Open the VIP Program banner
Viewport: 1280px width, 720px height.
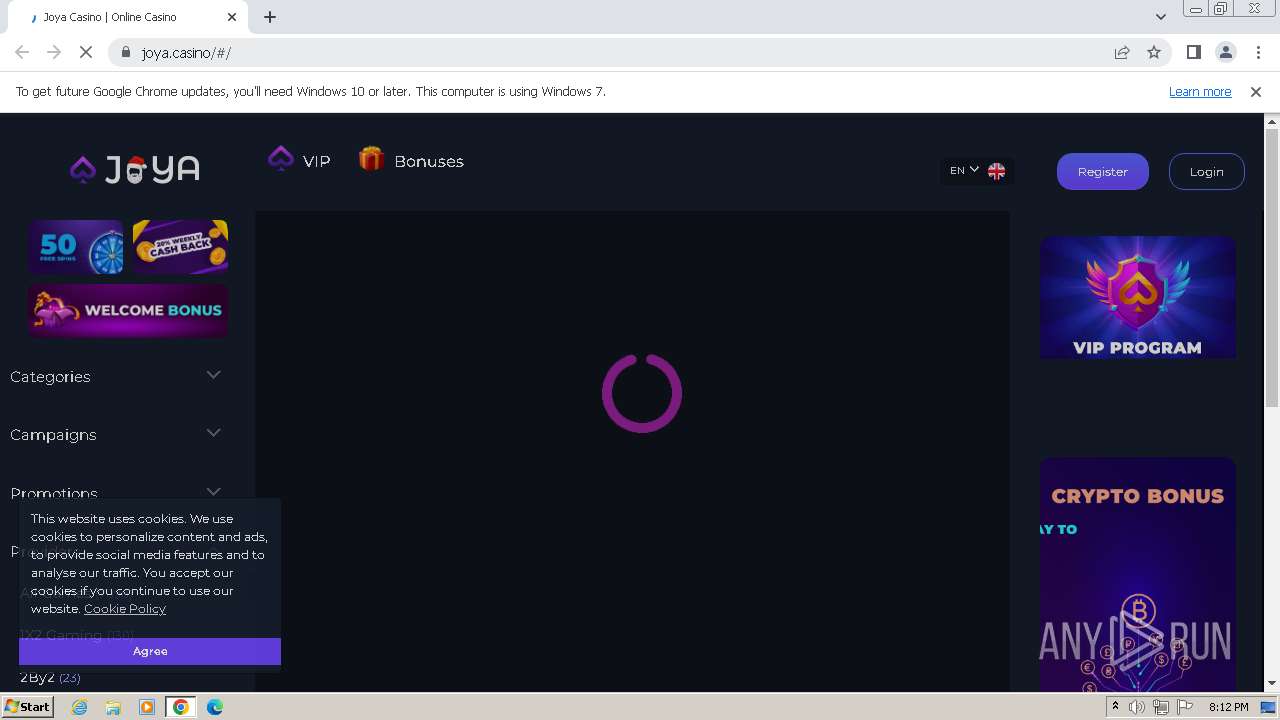[x=1138, y=297]
